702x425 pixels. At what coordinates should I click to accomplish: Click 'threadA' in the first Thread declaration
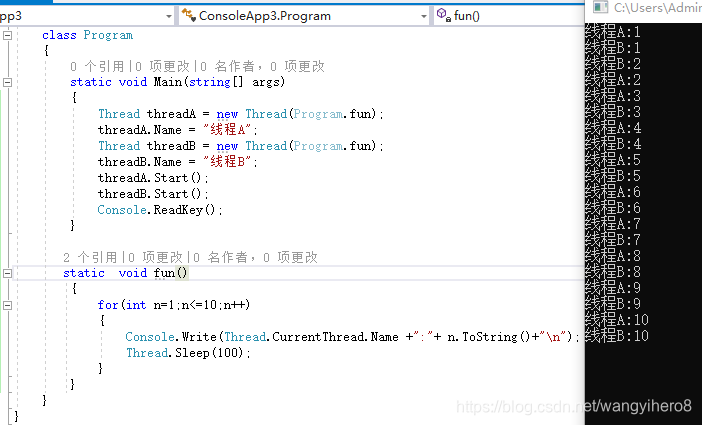tap(171, 114)
